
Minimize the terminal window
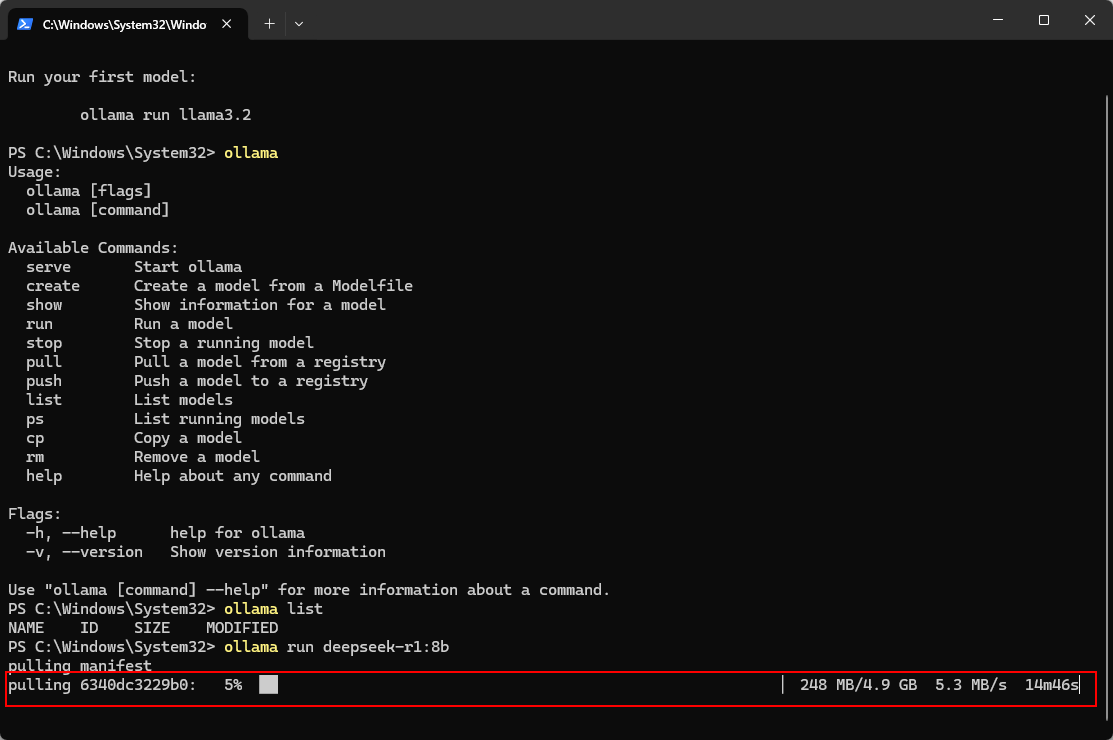point(998,20)
